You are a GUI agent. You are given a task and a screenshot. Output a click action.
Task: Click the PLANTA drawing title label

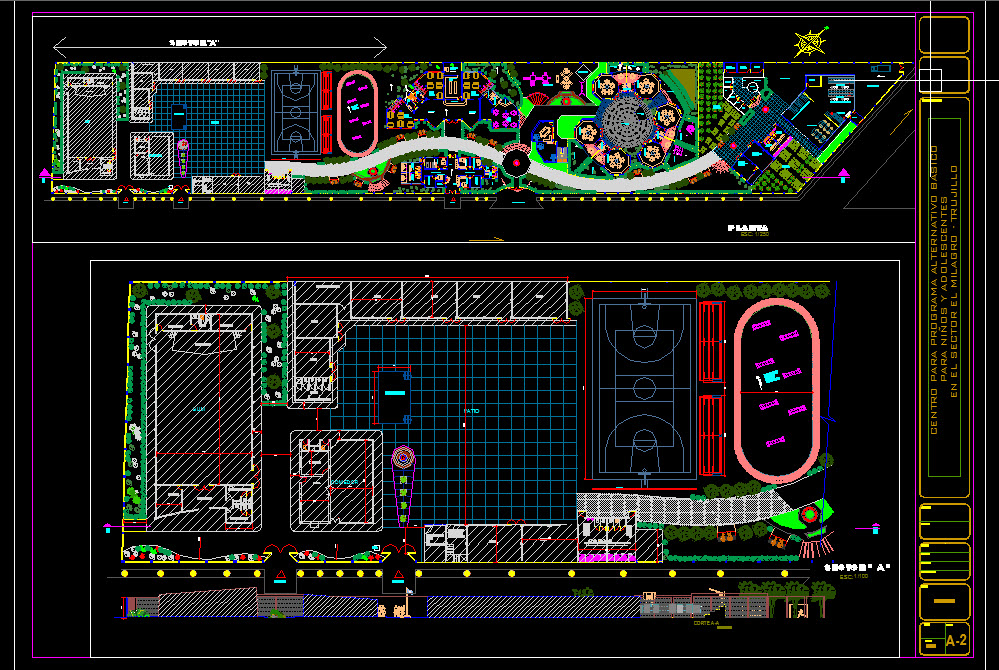click(x=748, y=227)
